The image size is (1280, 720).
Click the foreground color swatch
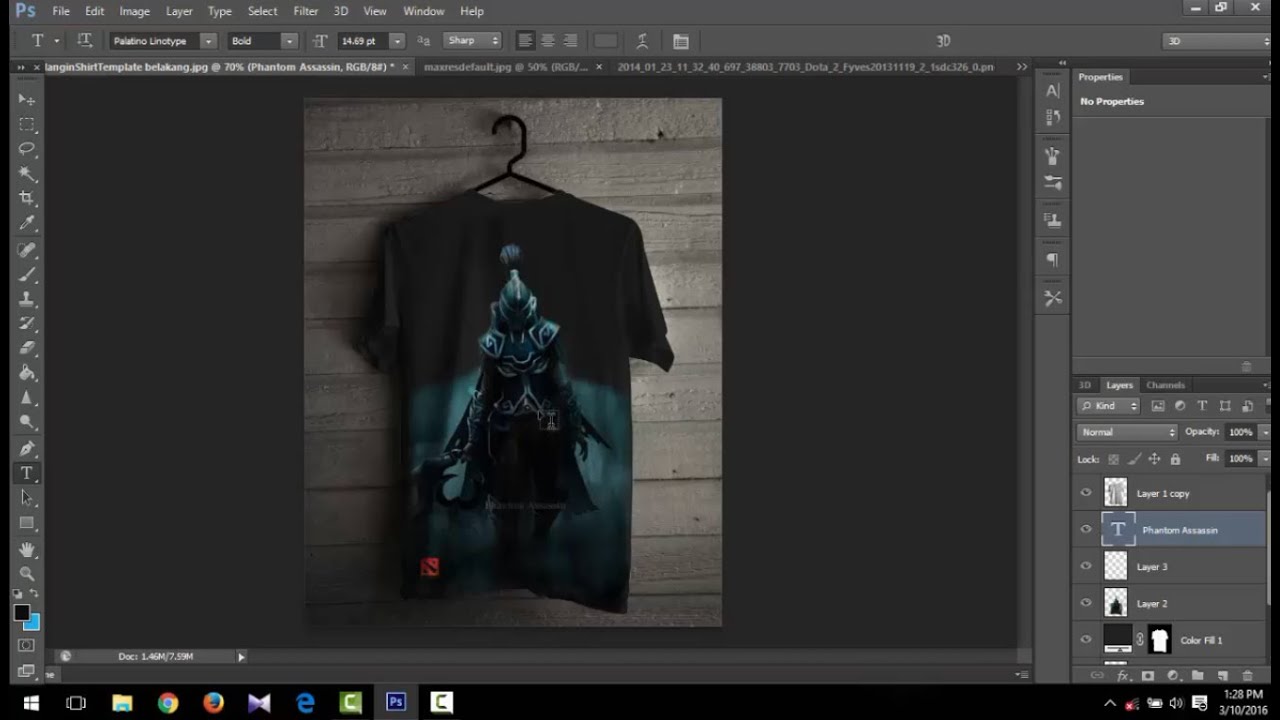(22, 612)
